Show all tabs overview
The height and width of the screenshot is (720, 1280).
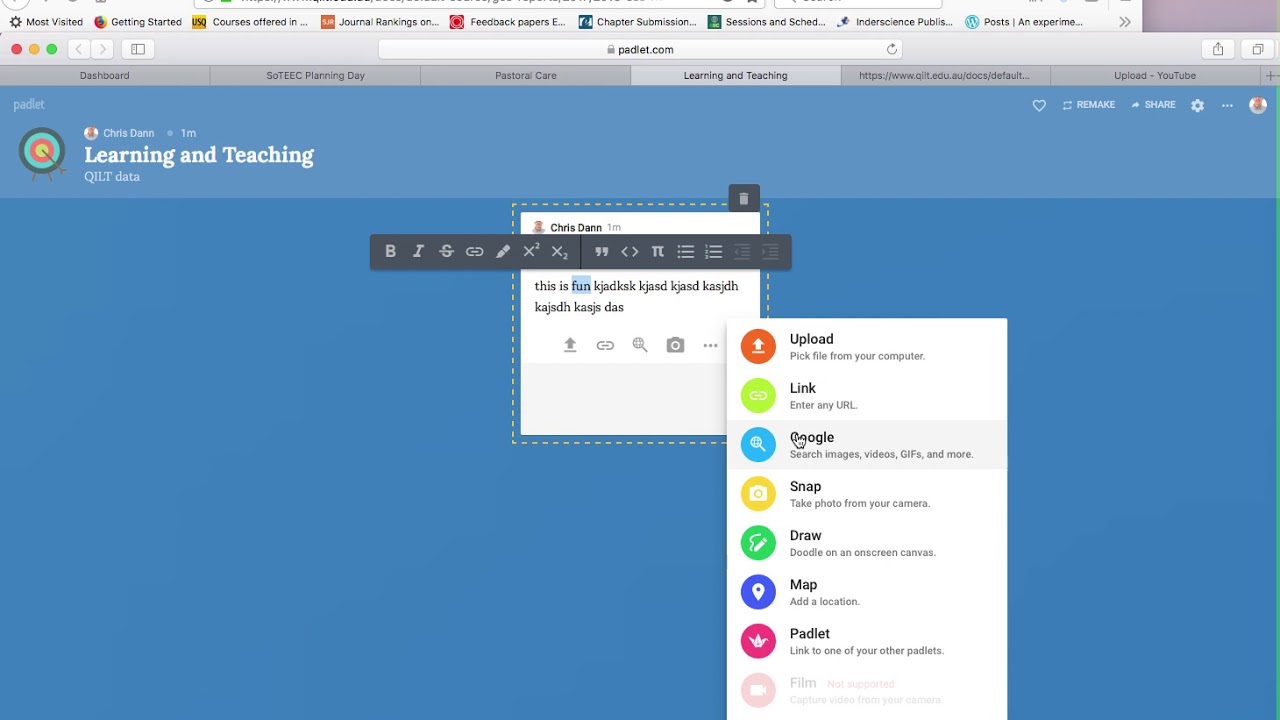pos(1258,49)
